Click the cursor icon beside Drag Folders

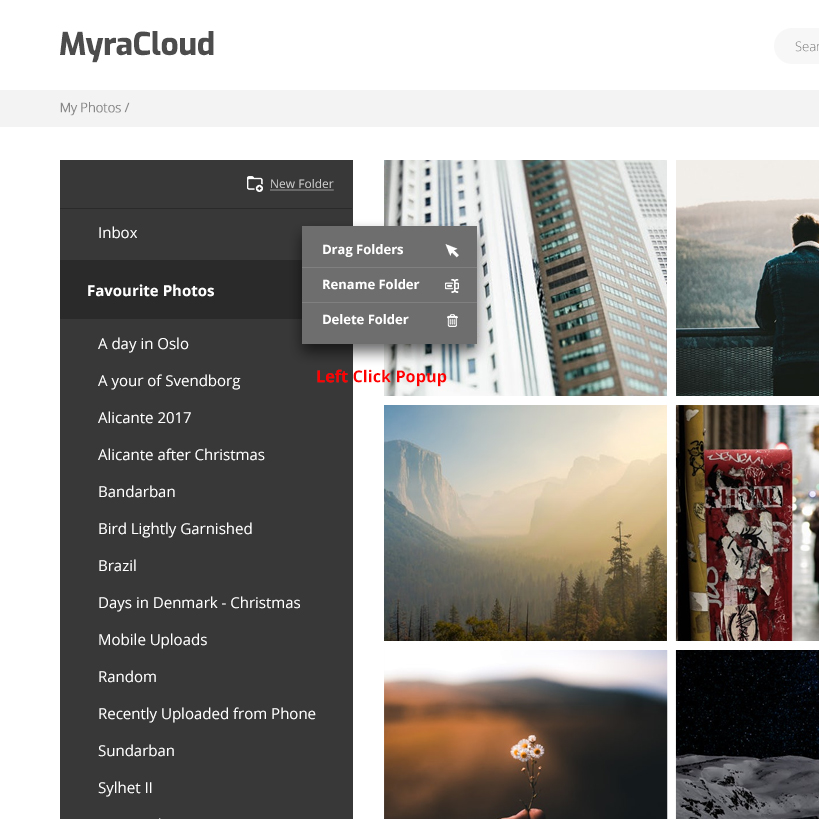tap(452, 248)
